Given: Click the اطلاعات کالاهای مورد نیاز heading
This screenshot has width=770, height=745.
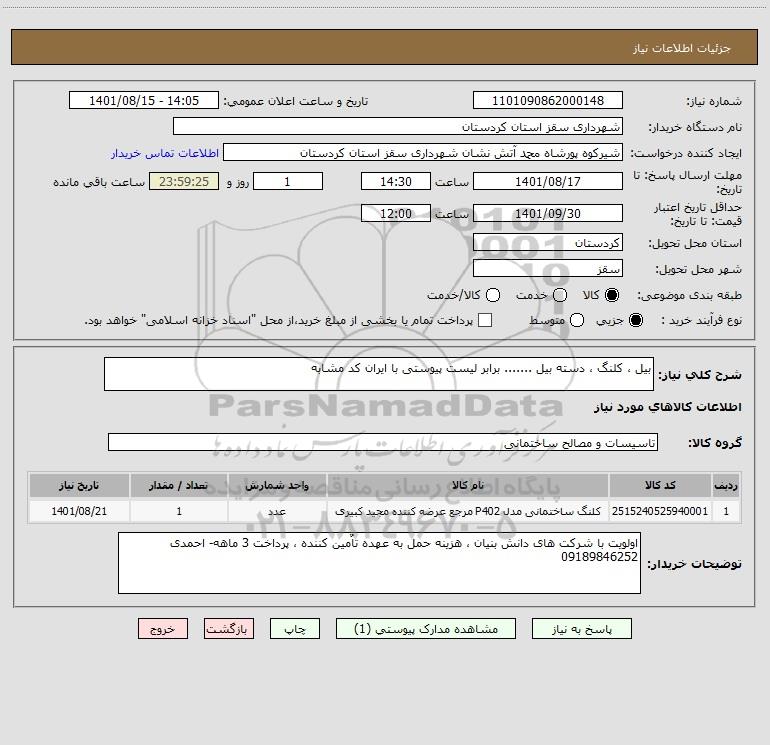Looking at the screenshot, I should (668, 407).
